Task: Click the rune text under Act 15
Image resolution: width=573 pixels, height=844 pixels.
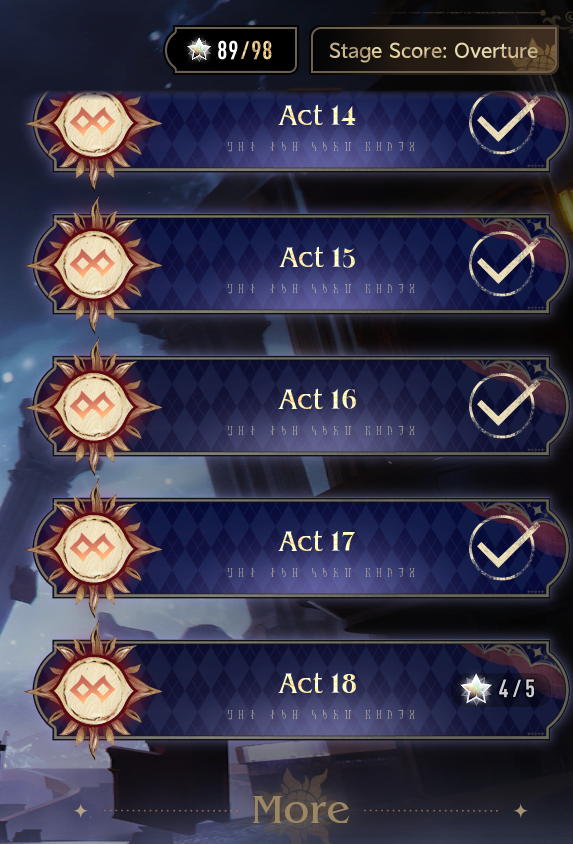Action: pyautogui.click(x=321, y=289)
